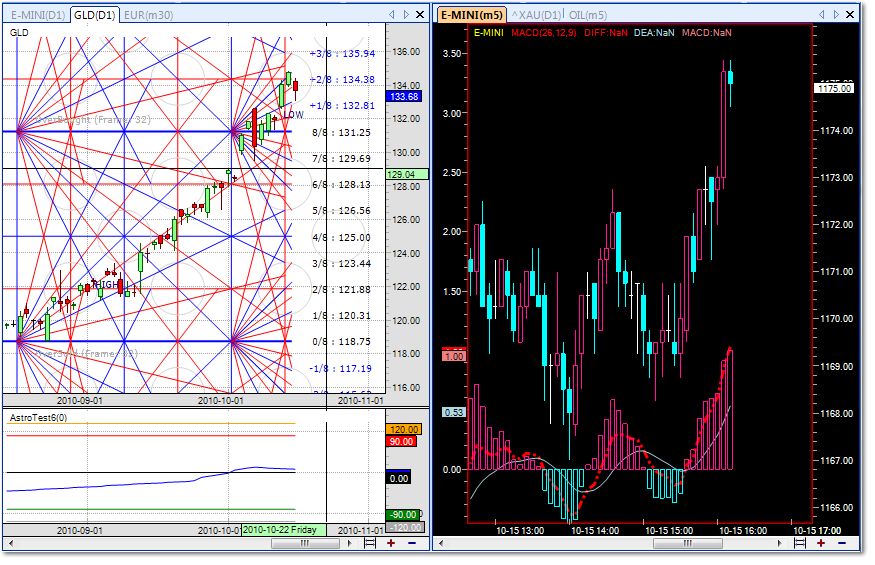875x565 pixels.
Task: Click the +2/8 : 134.38 Murrey level
Action: (x=342, y=79)
